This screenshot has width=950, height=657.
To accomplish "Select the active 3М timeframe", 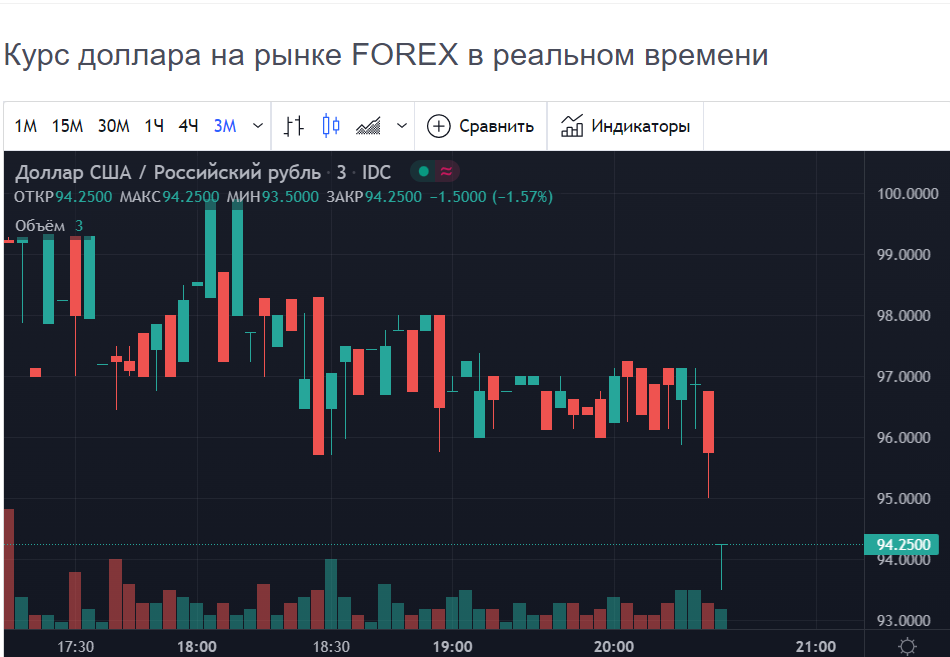I will click(225, 126).
